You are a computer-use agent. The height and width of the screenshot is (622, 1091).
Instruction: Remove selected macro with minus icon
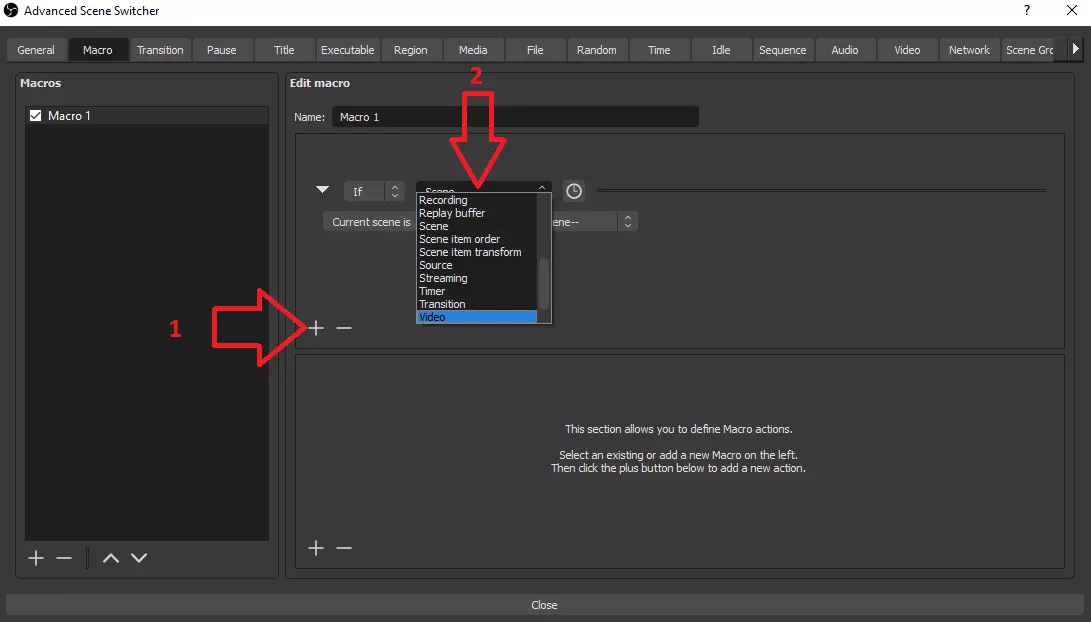pos(64,558)
